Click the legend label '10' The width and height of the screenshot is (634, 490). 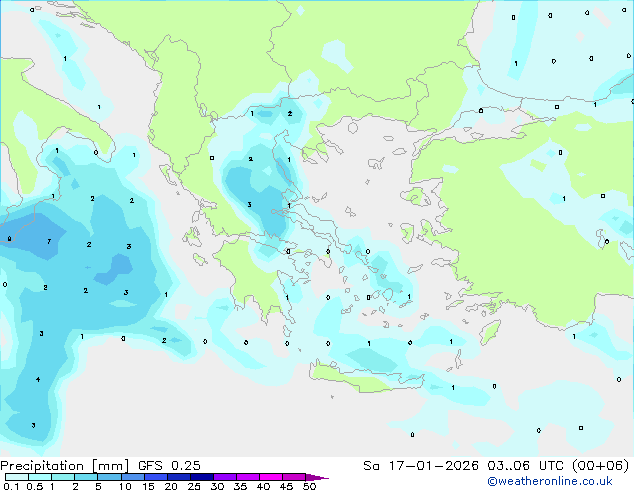125,486
